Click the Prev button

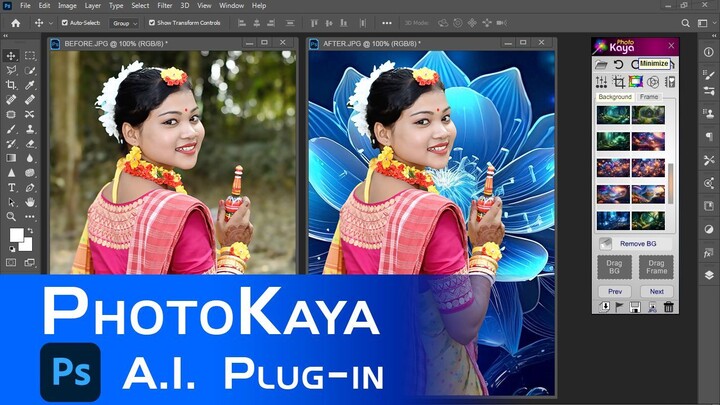[x=615, y=291]
